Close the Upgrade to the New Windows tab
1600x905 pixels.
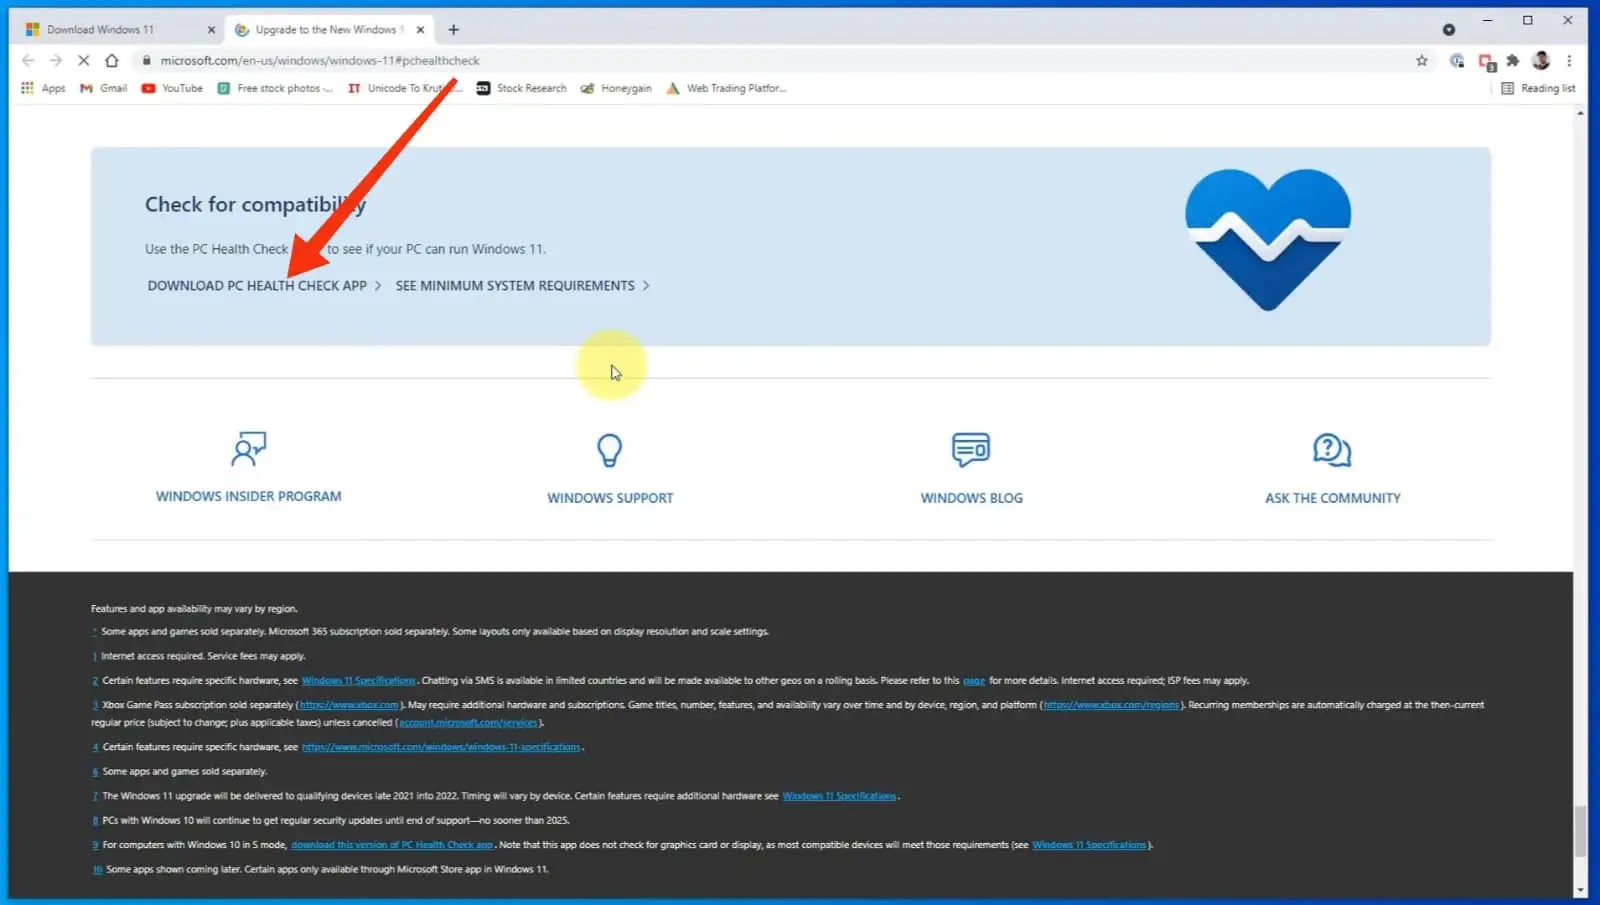[x=420, y=30]
